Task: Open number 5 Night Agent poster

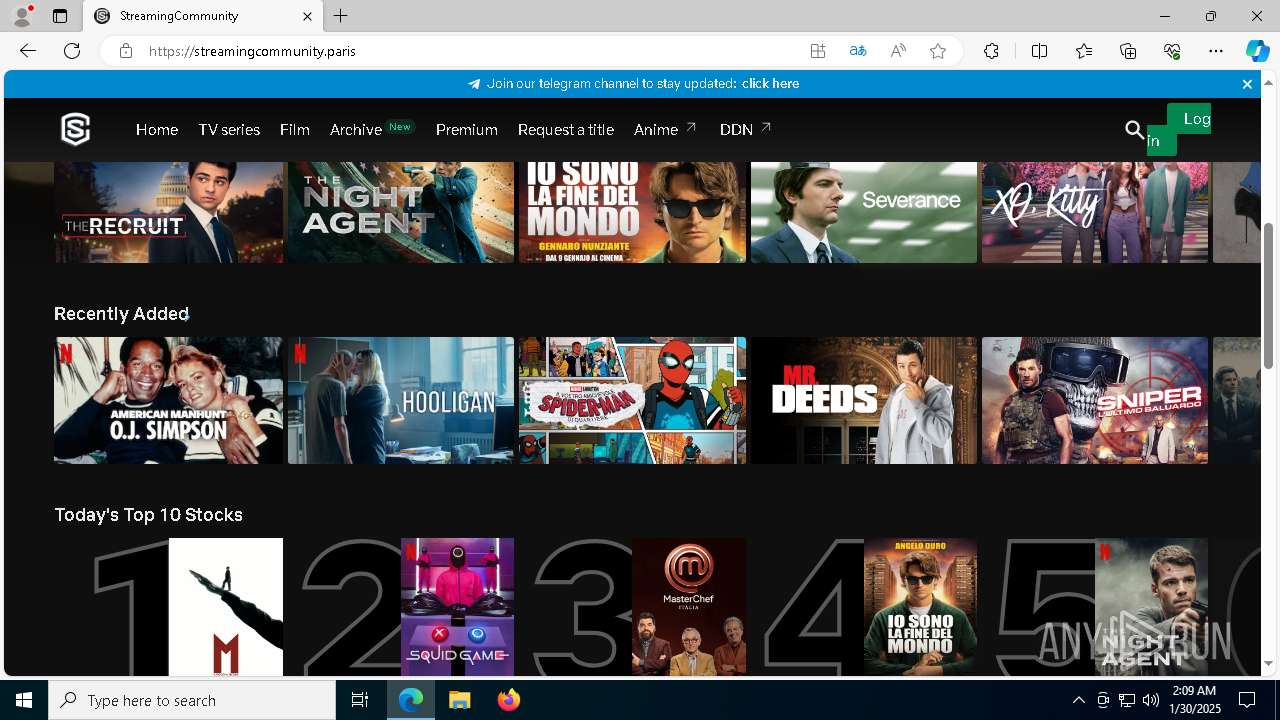Action: pyautogui.click(x=1152, y=607)
